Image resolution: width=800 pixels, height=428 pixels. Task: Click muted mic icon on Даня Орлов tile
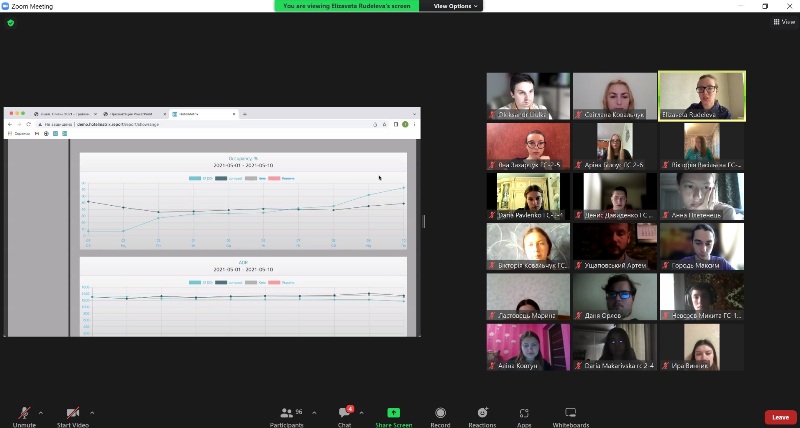pyautogui.click(x=579, y=316)
